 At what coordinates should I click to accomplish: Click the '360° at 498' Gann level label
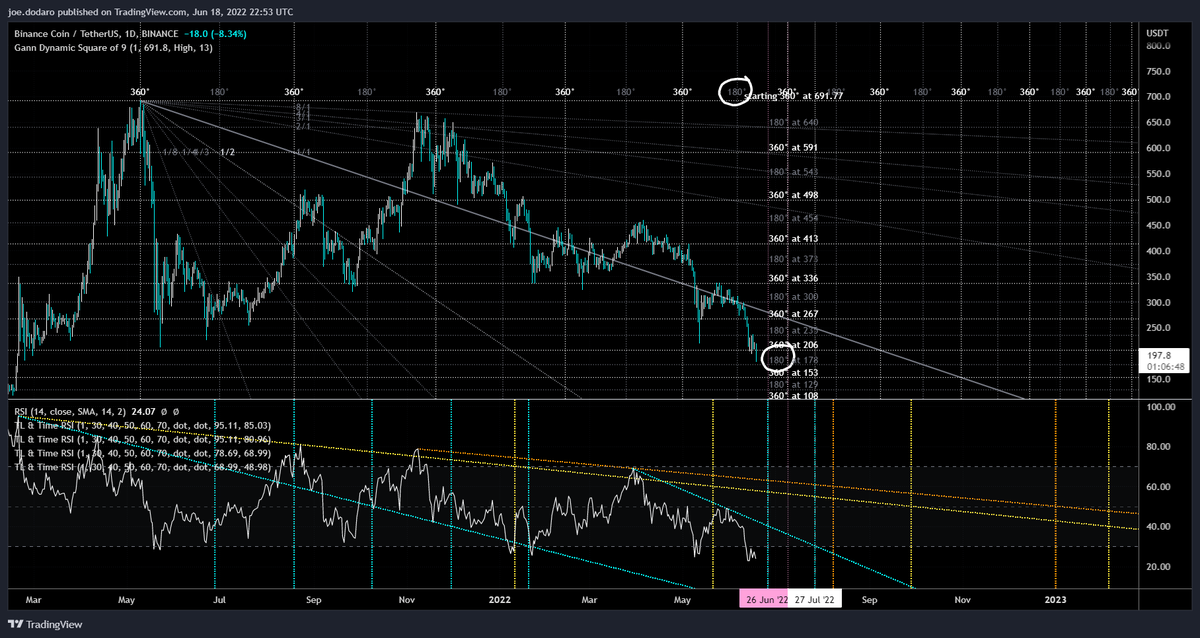794,195
